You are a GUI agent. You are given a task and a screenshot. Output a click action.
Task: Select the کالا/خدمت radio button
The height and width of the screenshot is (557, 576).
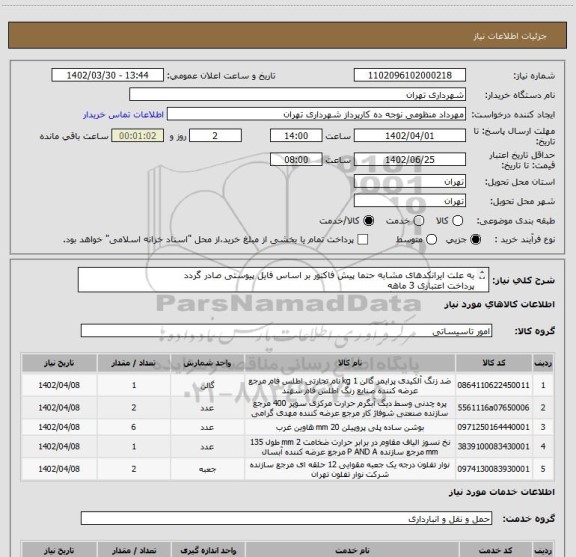tap(368, 221)
